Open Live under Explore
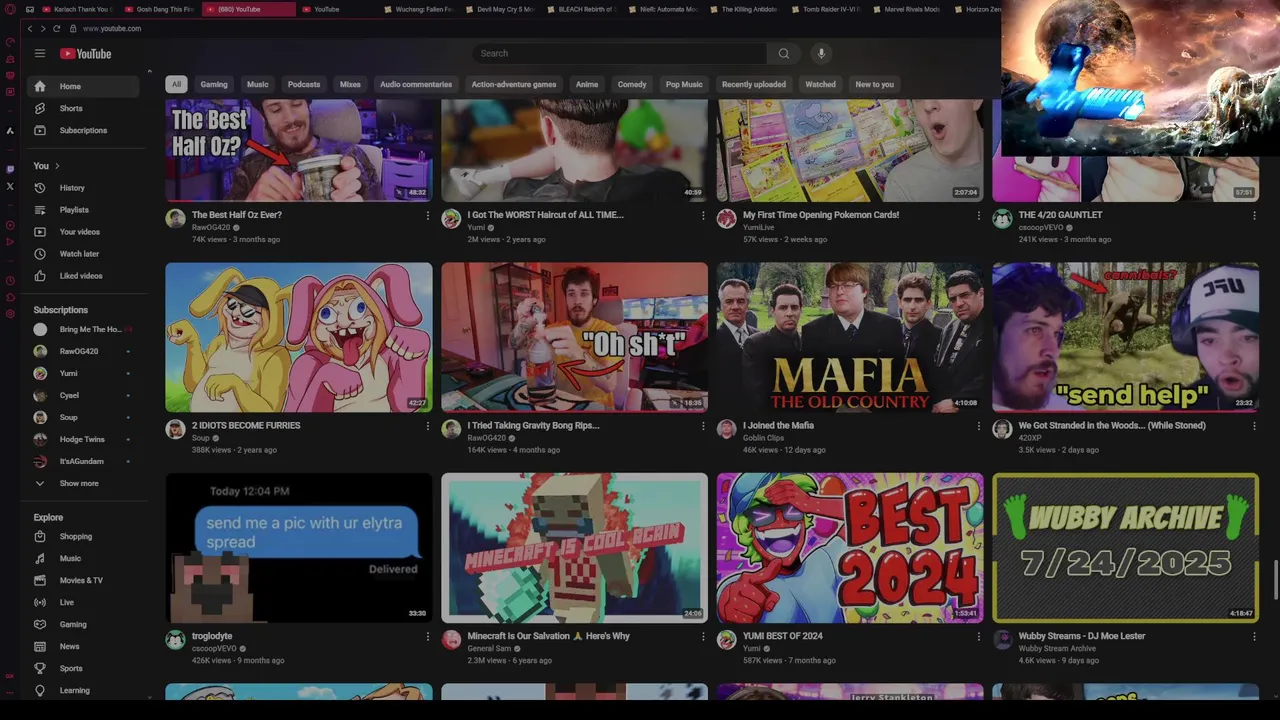Image resolution: width=1280 pixels, height=720 pixels. click(83, 603)
